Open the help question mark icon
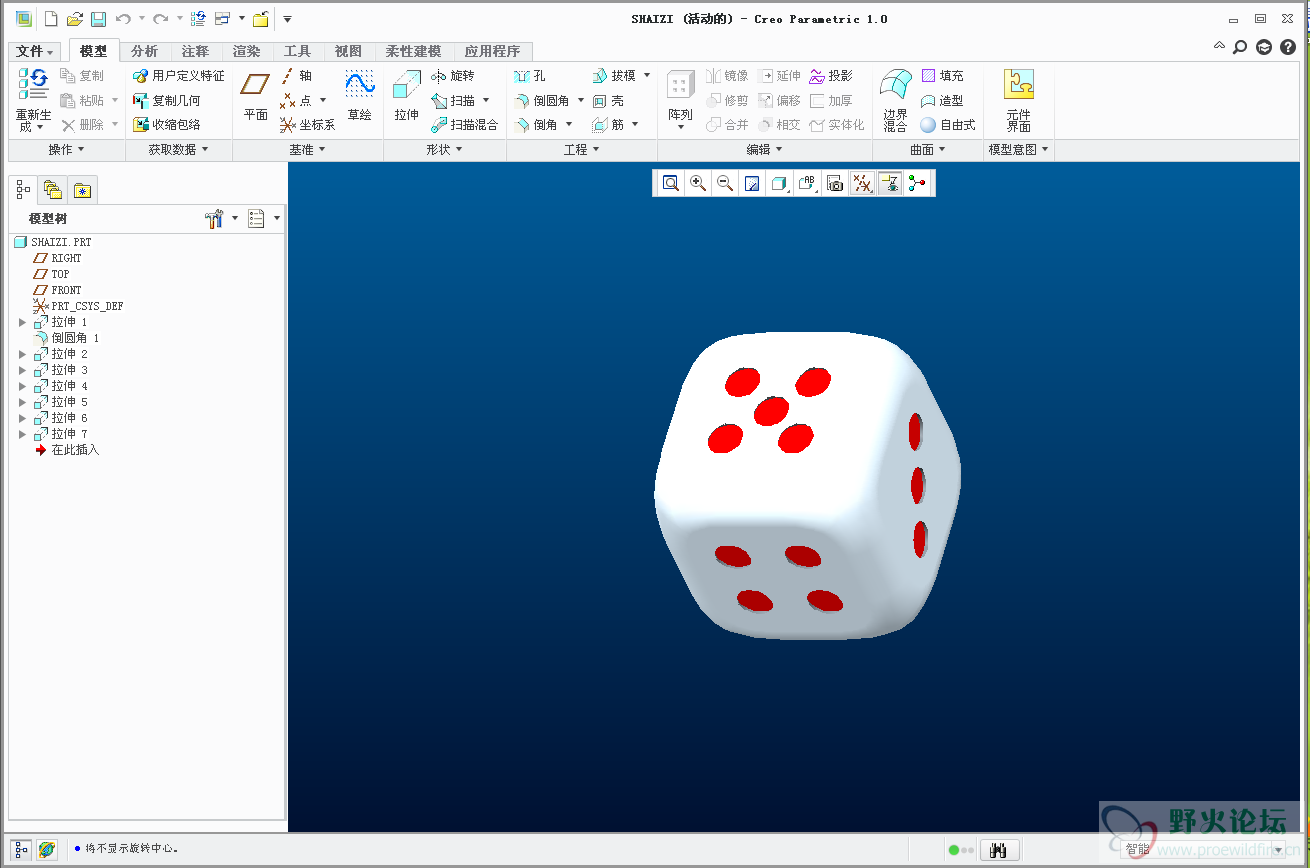The image size is (1310, 868). (1288, 47)
